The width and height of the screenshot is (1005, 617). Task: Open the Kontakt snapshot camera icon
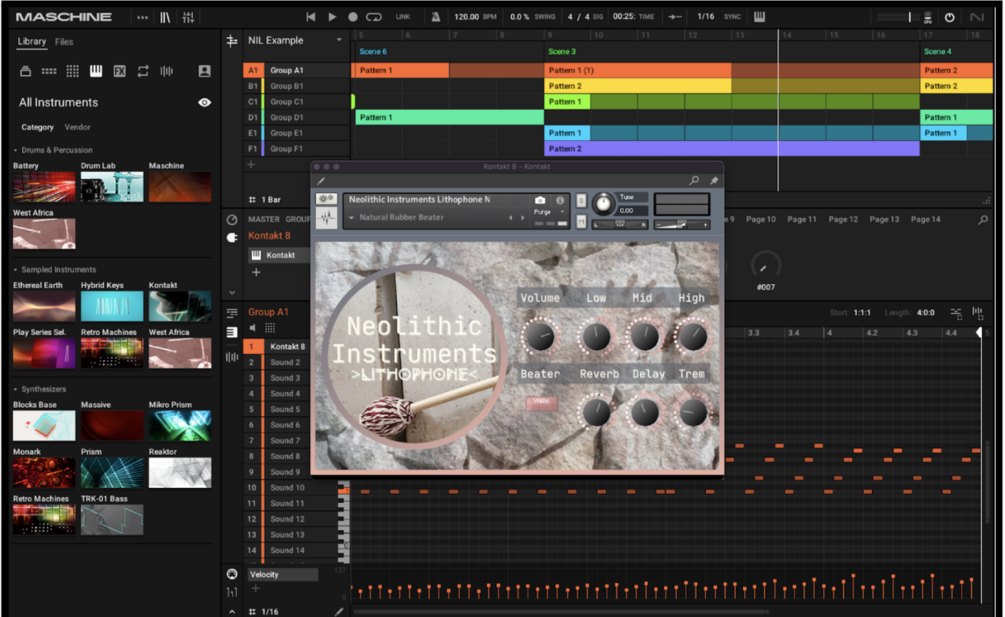(540, 201)
